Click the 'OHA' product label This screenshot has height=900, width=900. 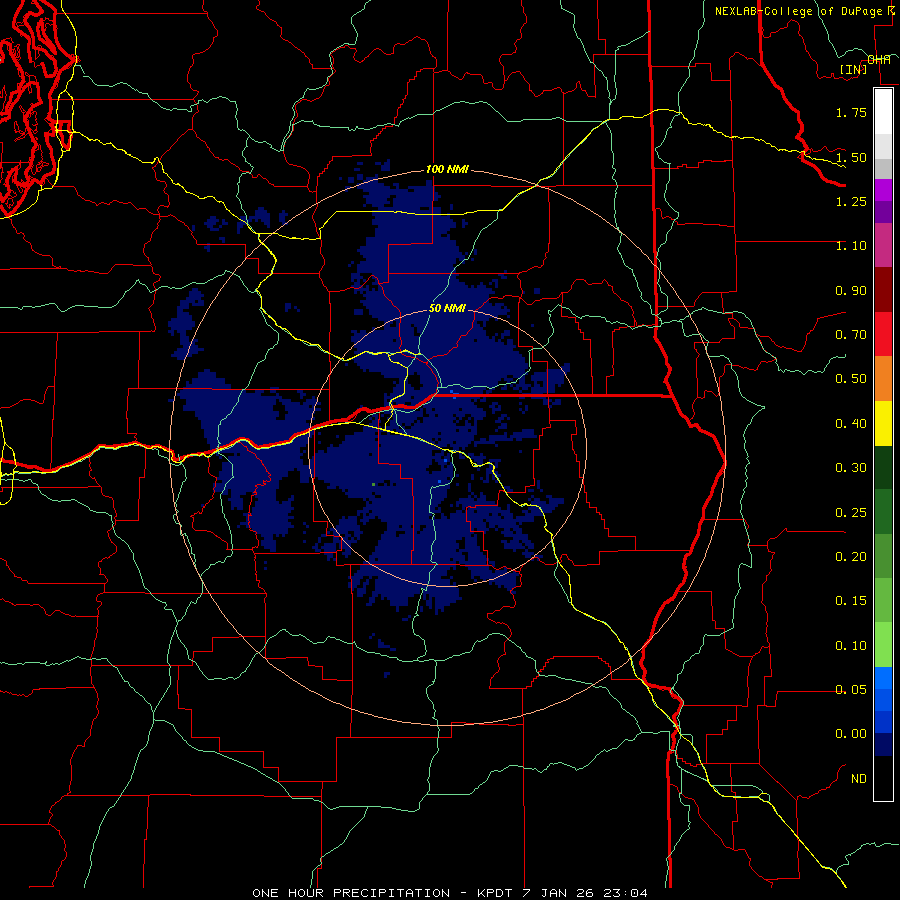(x=879, y=60)
